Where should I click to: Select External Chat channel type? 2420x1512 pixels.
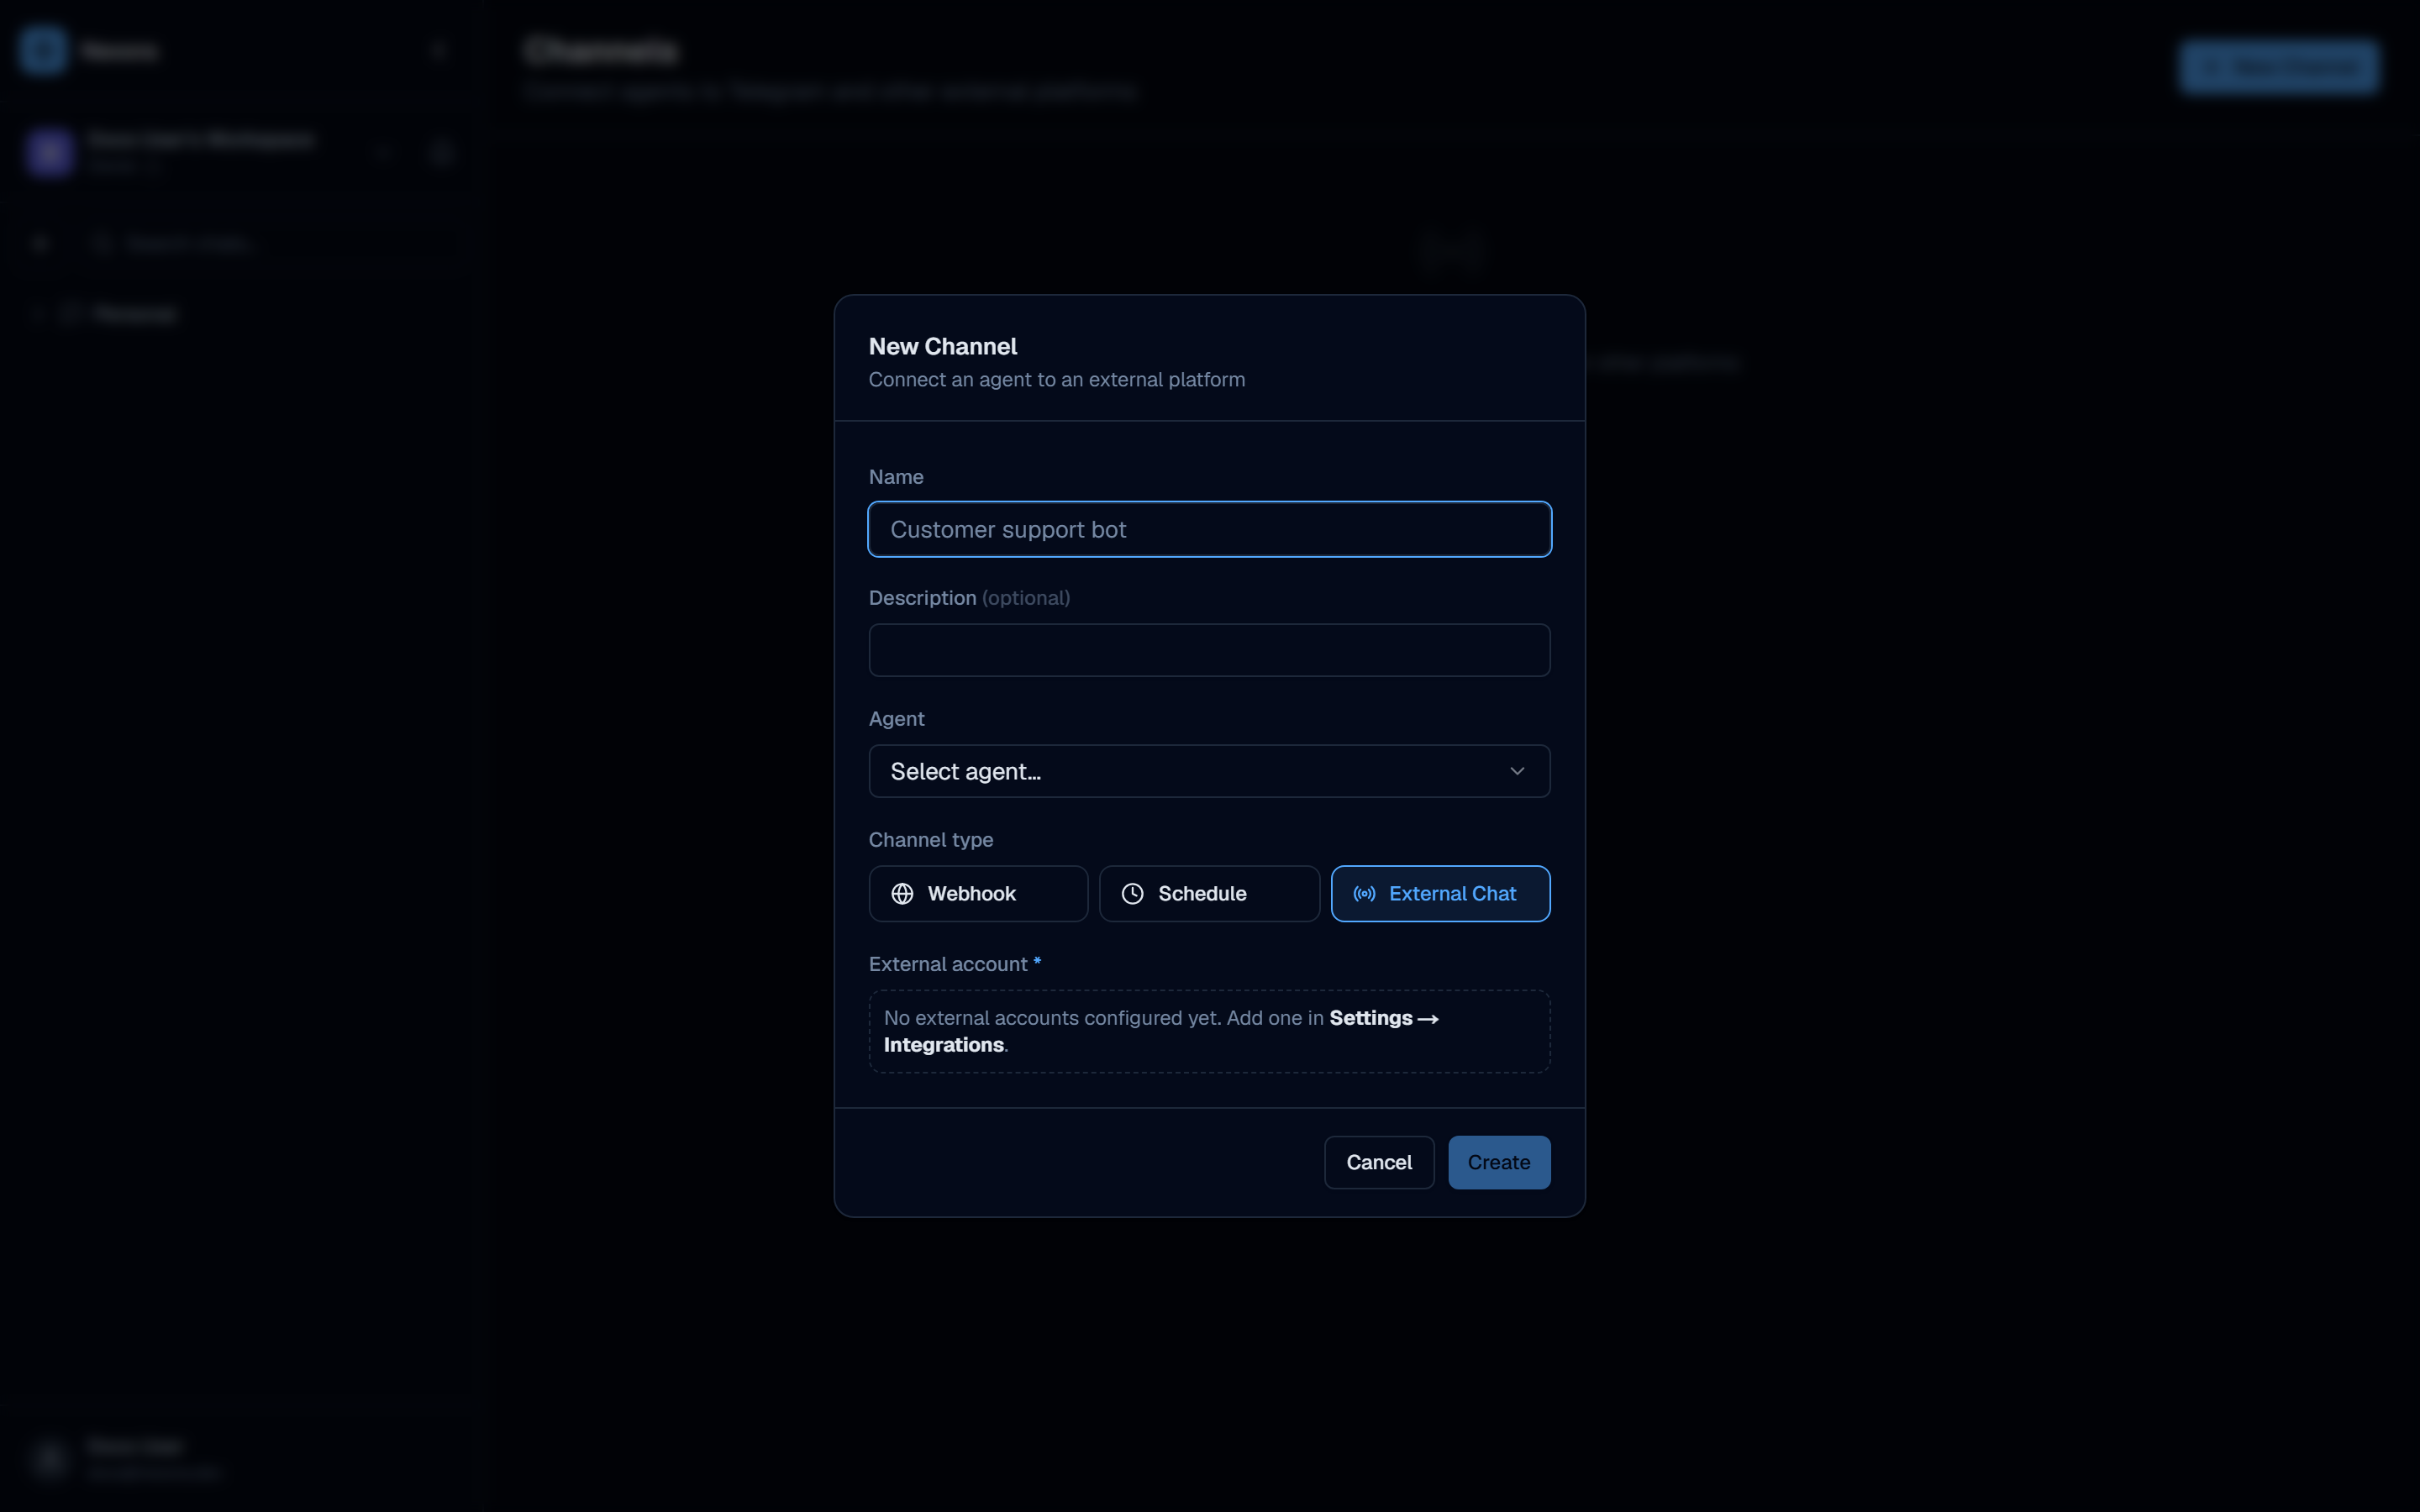tap(1440, 894)
